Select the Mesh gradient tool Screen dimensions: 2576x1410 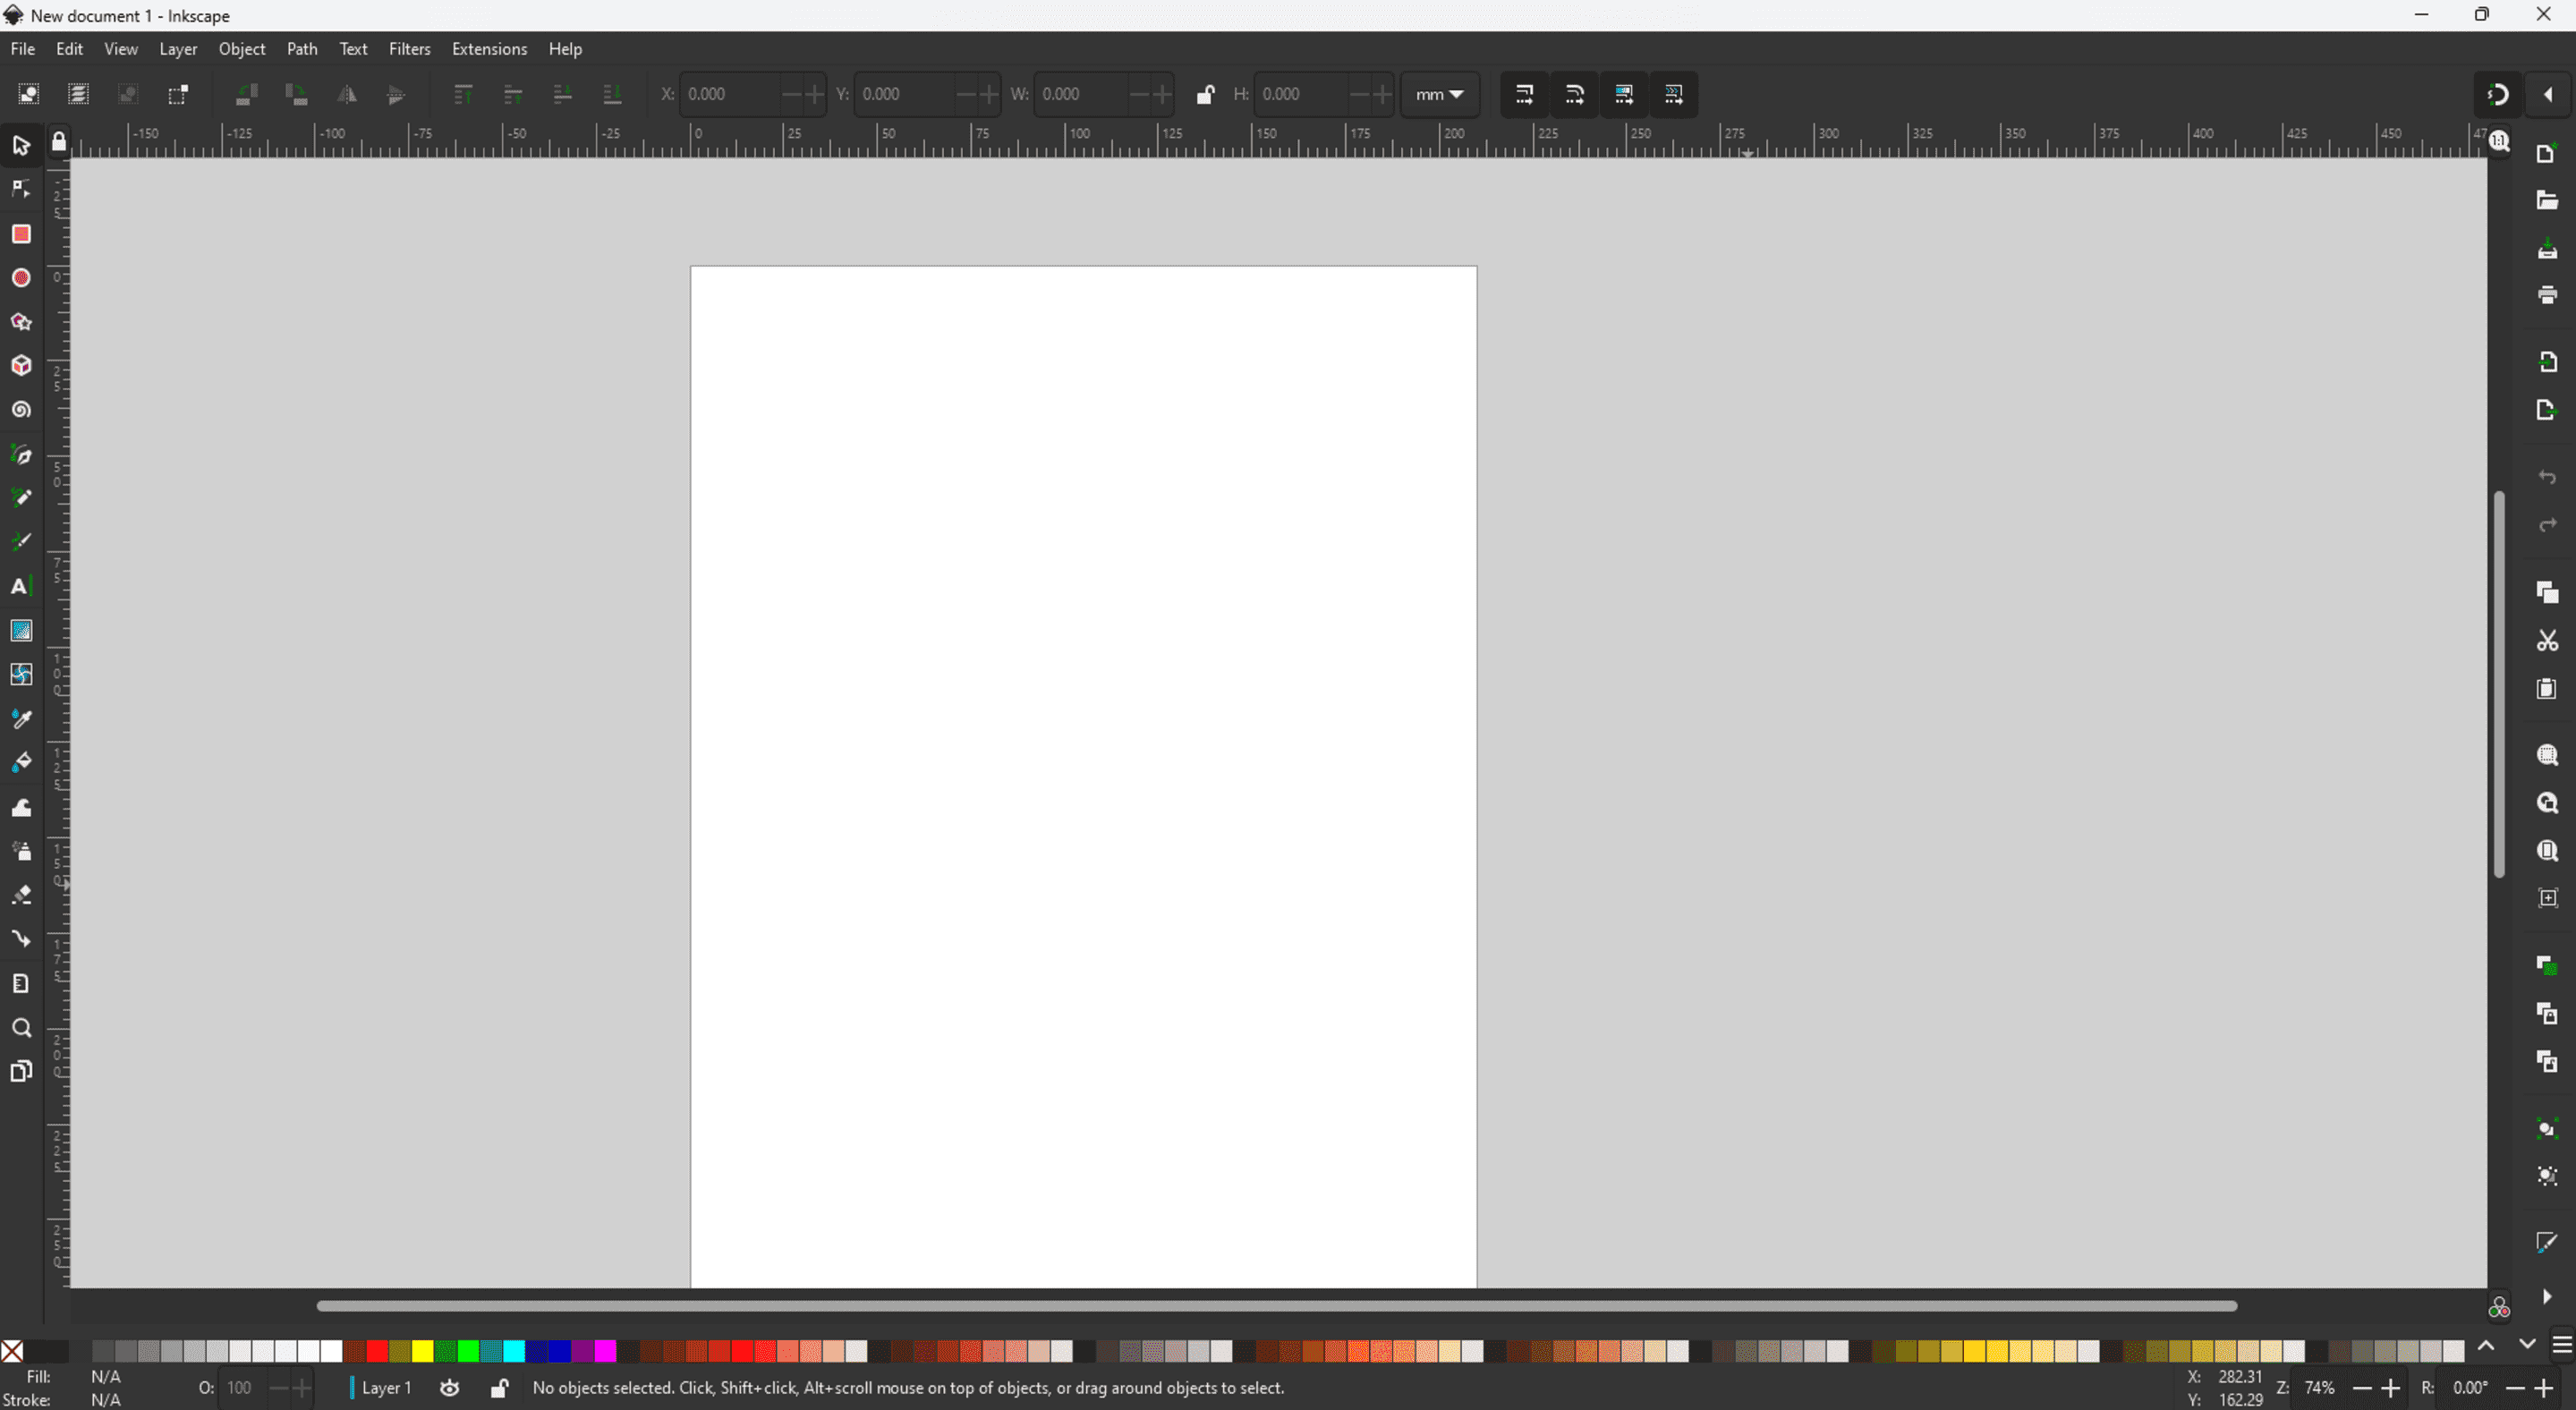[21, 675]
